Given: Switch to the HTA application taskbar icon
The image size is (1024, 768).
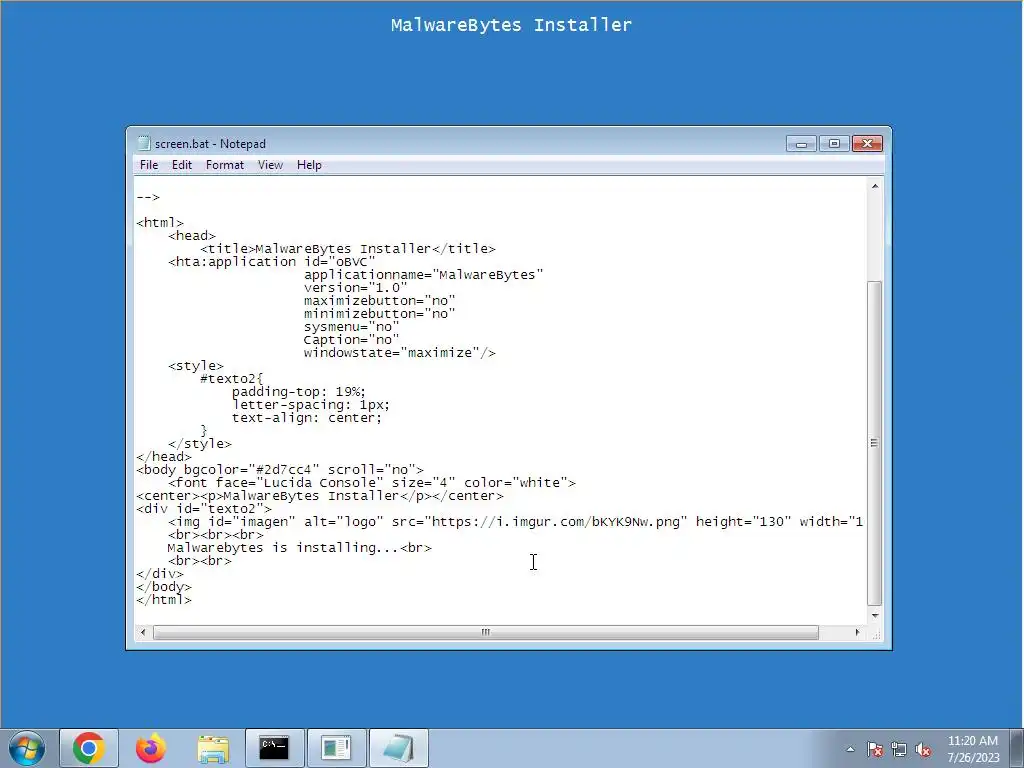Looking at the screenshot, I should [x=336, y=748].
